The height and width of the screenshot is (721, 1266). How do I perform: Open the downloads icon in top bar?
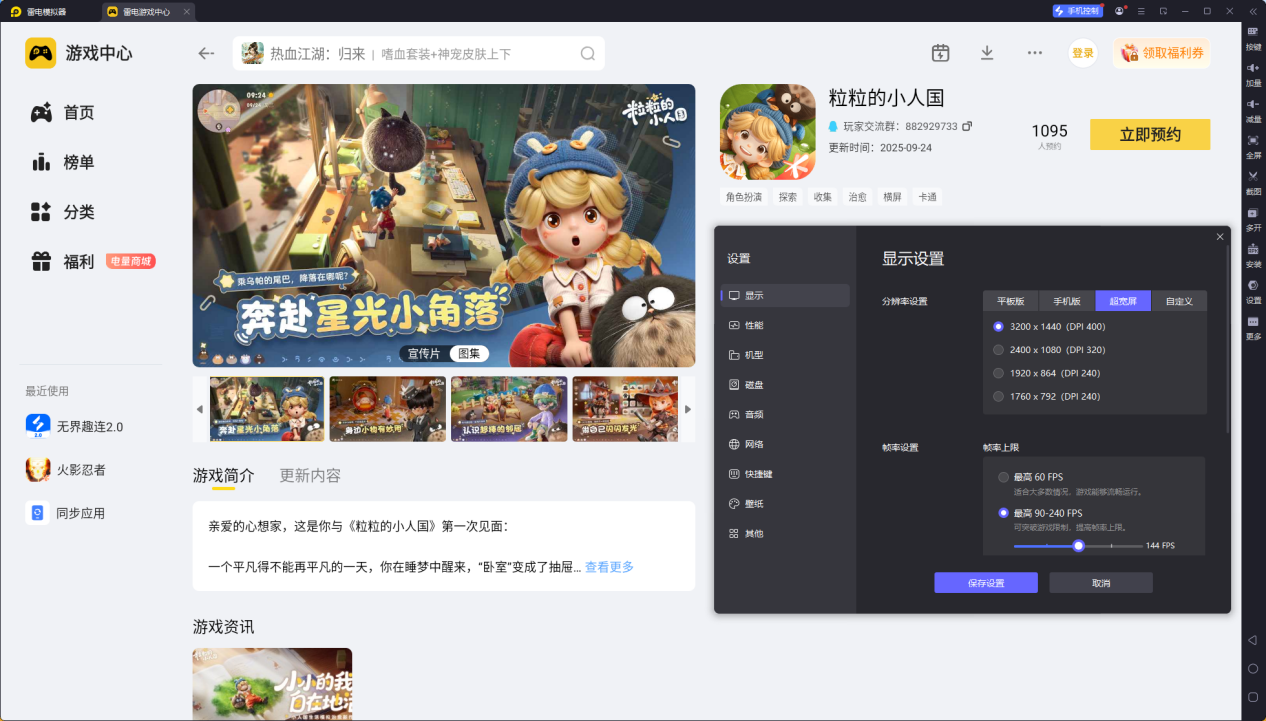tap(987, 53)
